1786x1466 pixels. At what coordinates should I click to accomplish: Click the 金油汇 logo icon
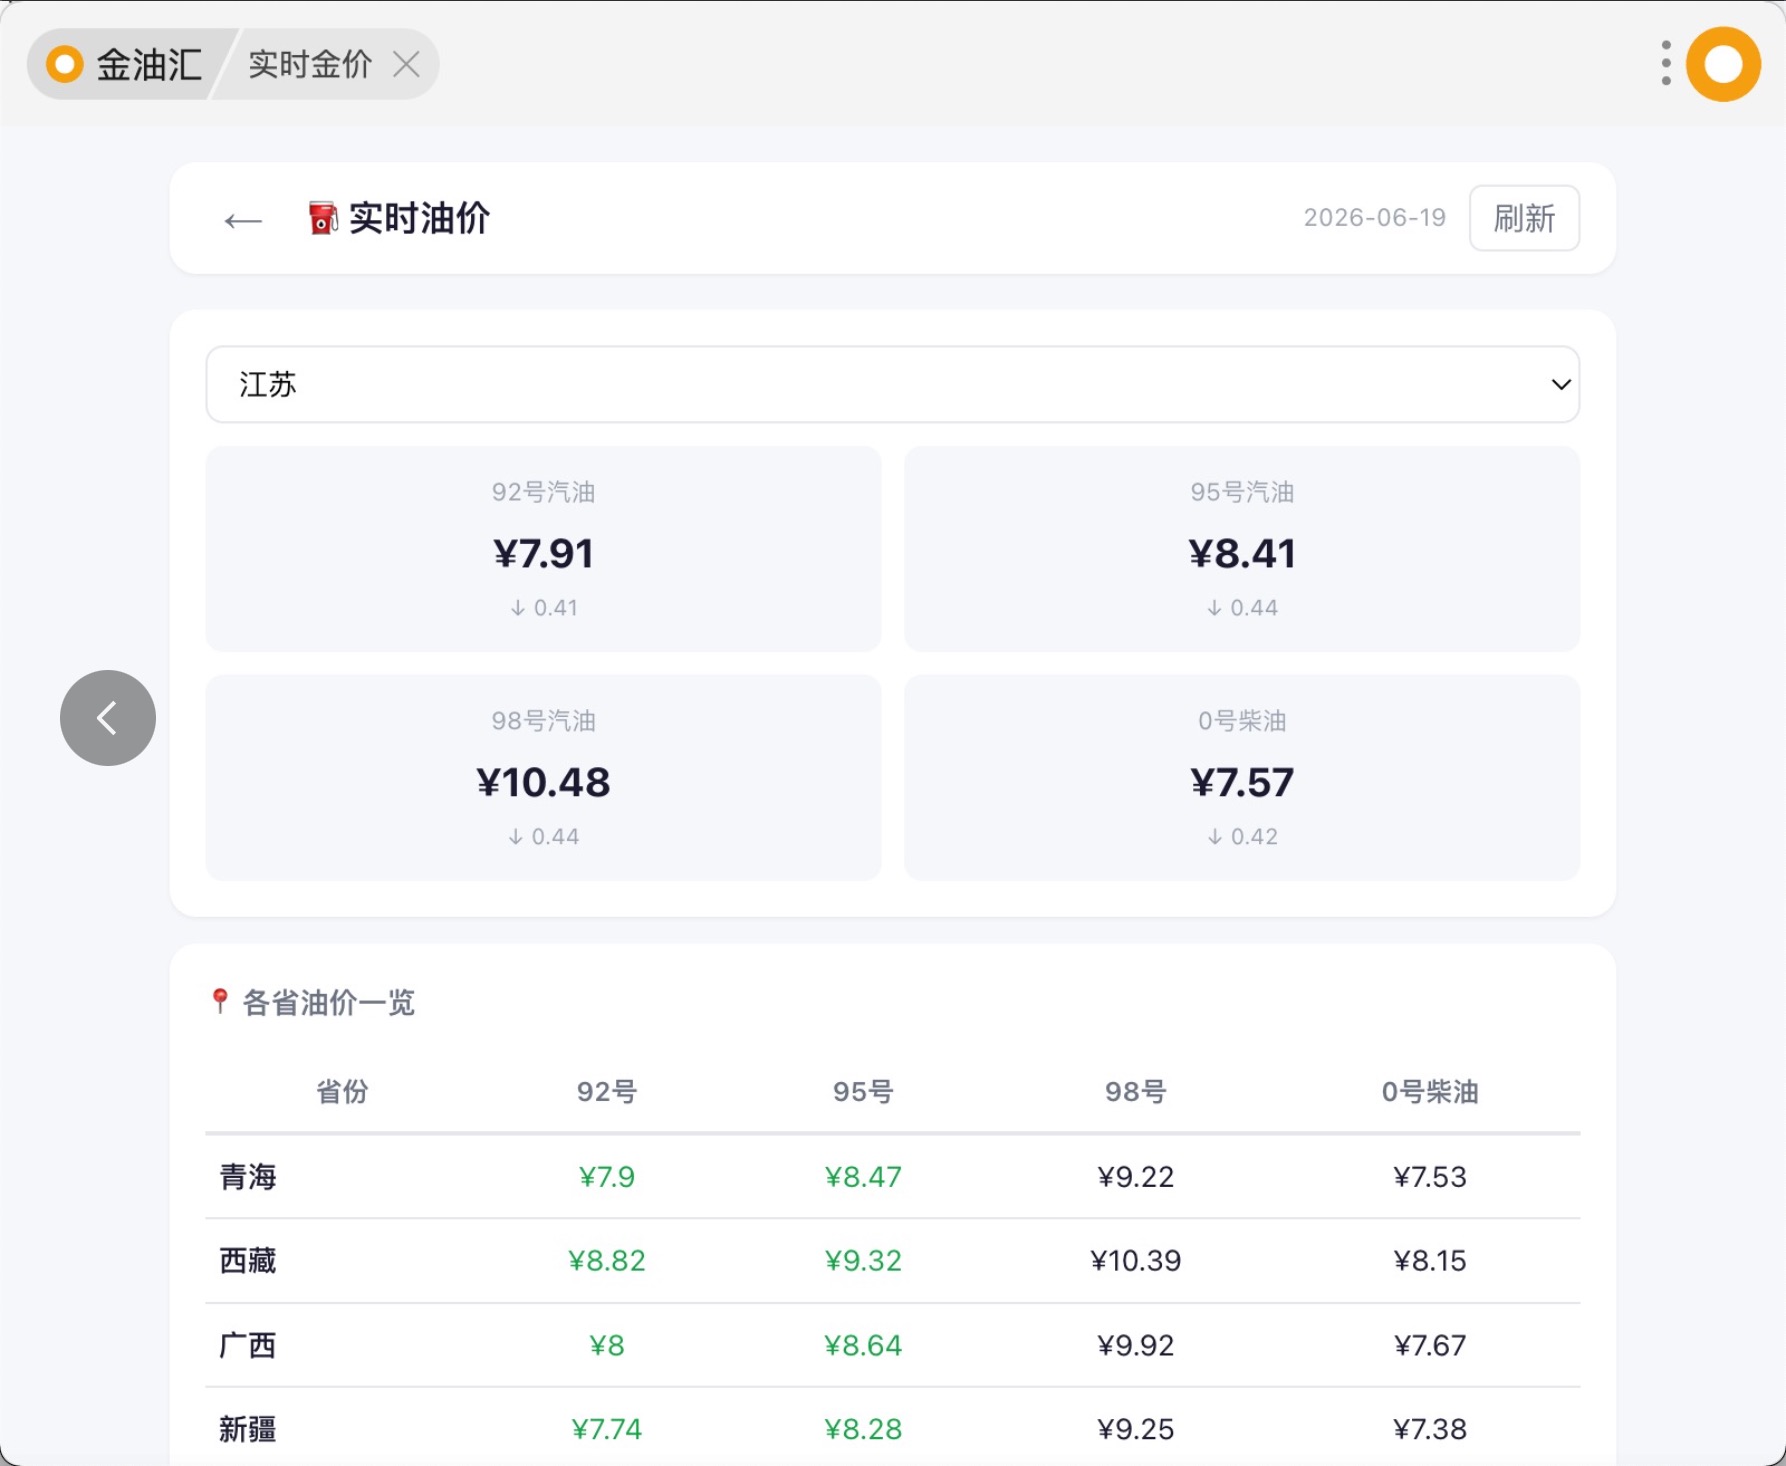point(65,65)
